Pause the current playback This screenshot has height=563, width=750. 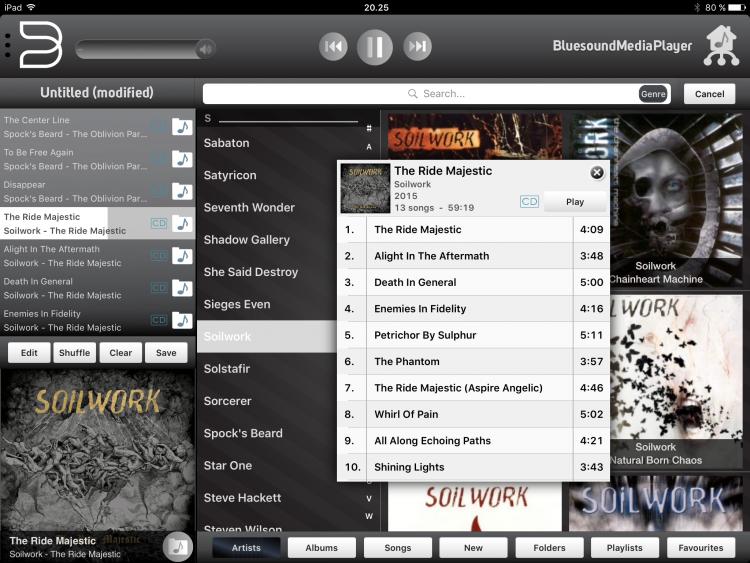point(375,46)
